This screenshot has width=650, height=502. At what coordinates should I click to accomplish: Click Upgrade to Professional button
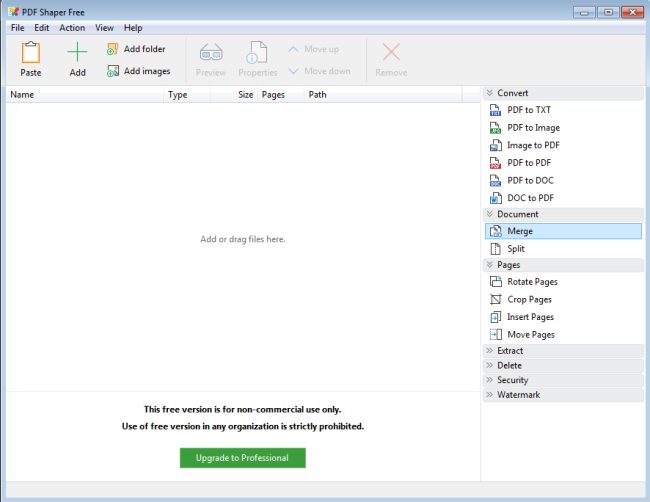click(243, 458)
